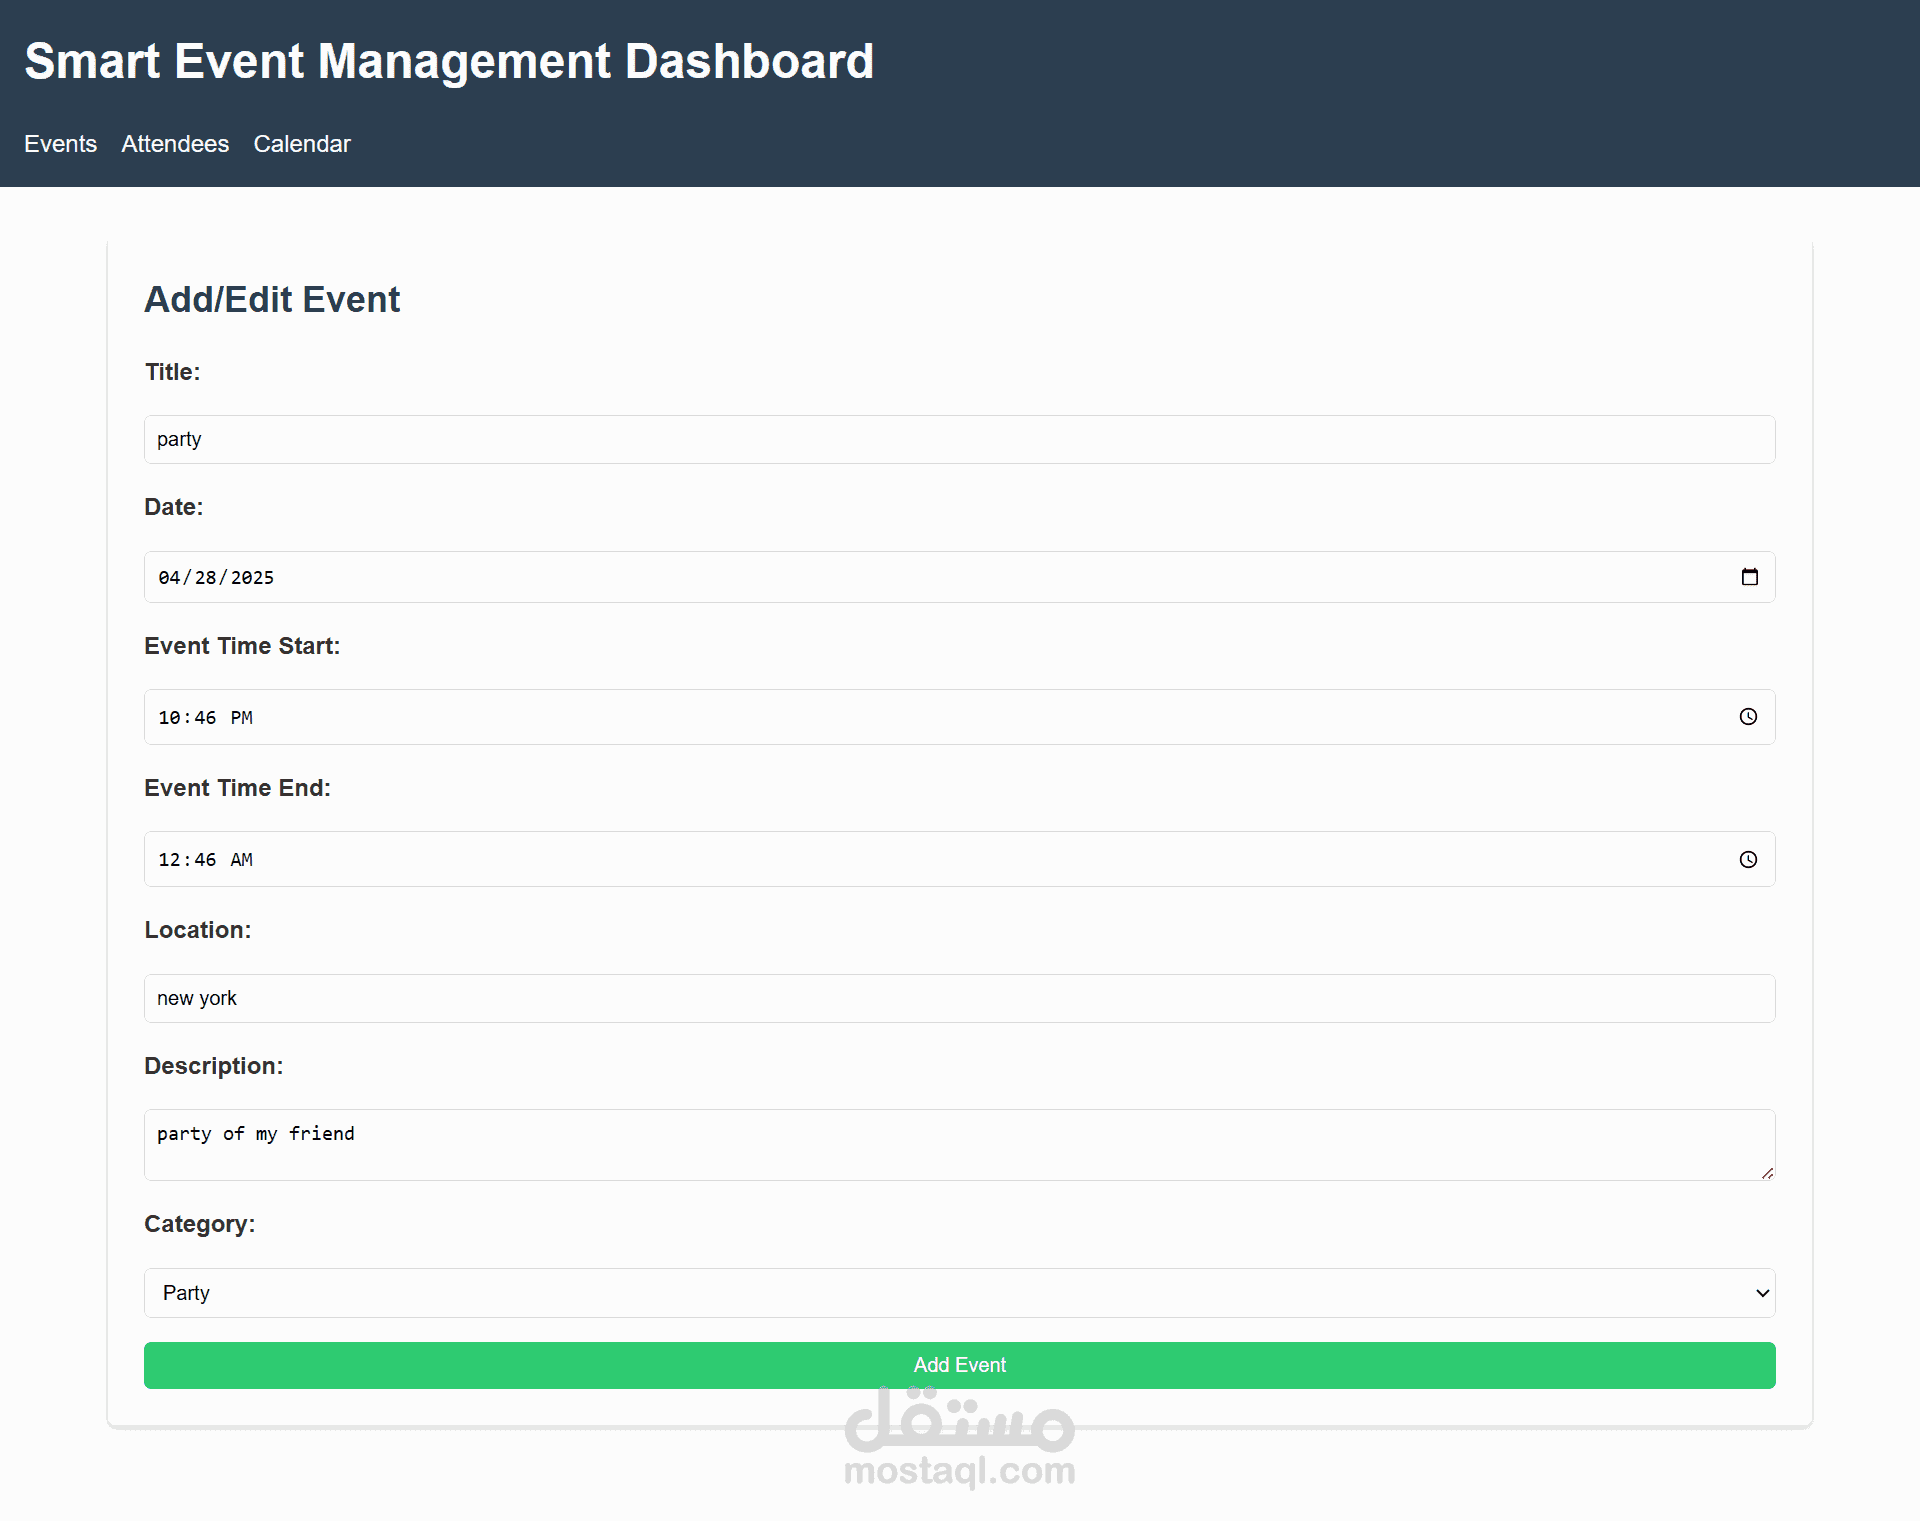Focus the Location field with new york

coord(958,999)
